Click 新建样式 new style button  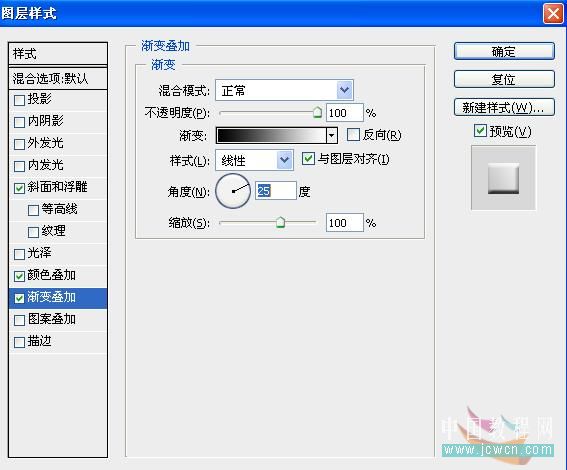(504, 107)
